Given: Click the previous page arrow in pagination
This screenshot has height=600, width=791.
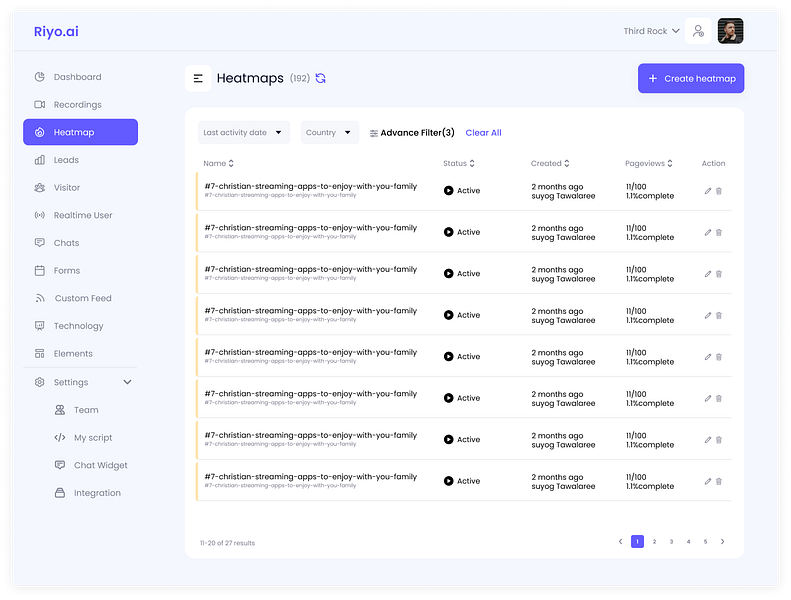Looking at the screenshot, I should tap(620, 541).
